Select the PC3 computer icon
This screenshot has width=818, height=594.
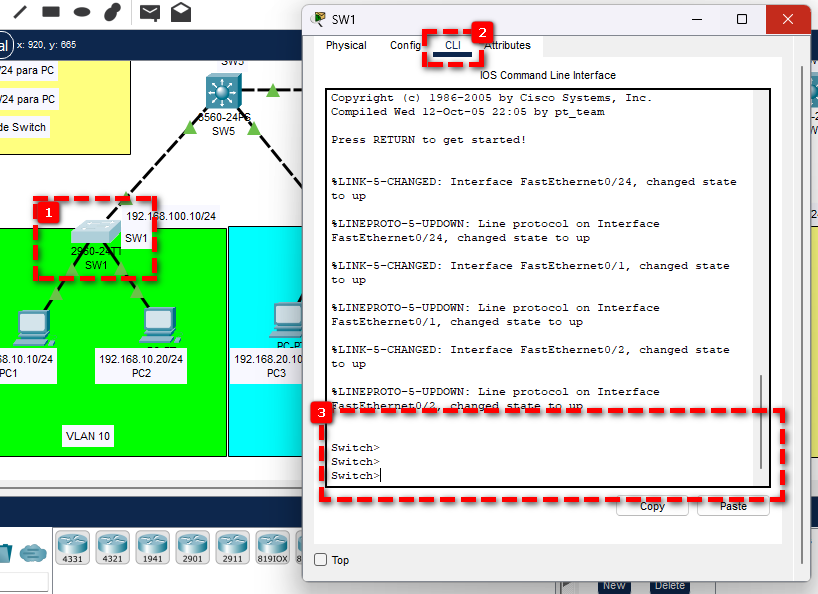pyautogui.click(x=287, y=319)
